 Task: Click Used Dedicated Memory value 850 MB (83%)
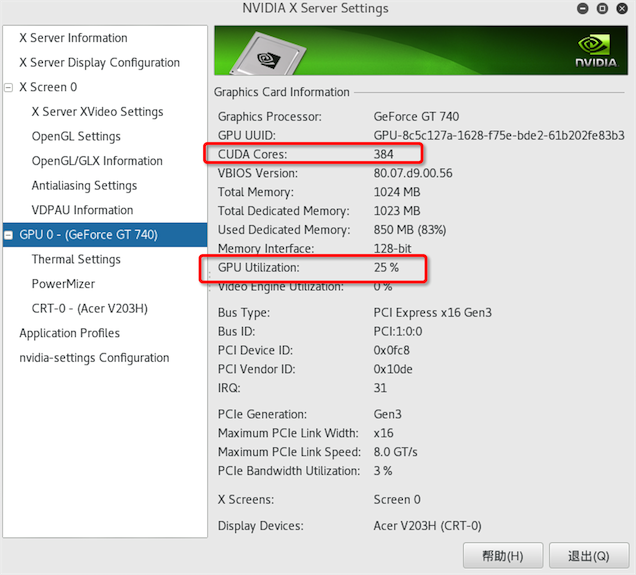point(410,230)
